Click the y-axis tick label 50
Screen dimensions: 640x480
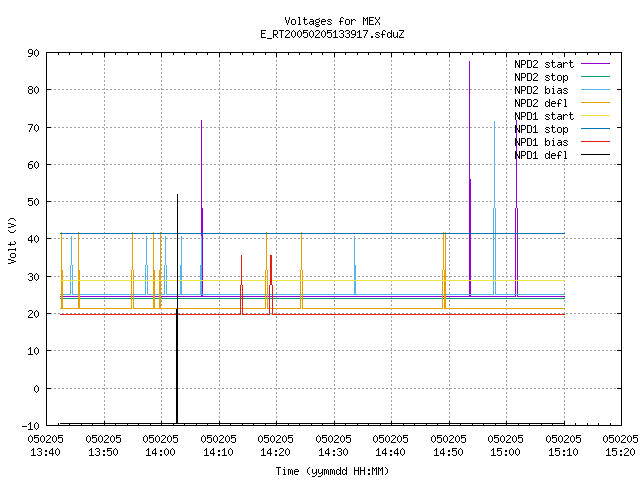point(33,202)
